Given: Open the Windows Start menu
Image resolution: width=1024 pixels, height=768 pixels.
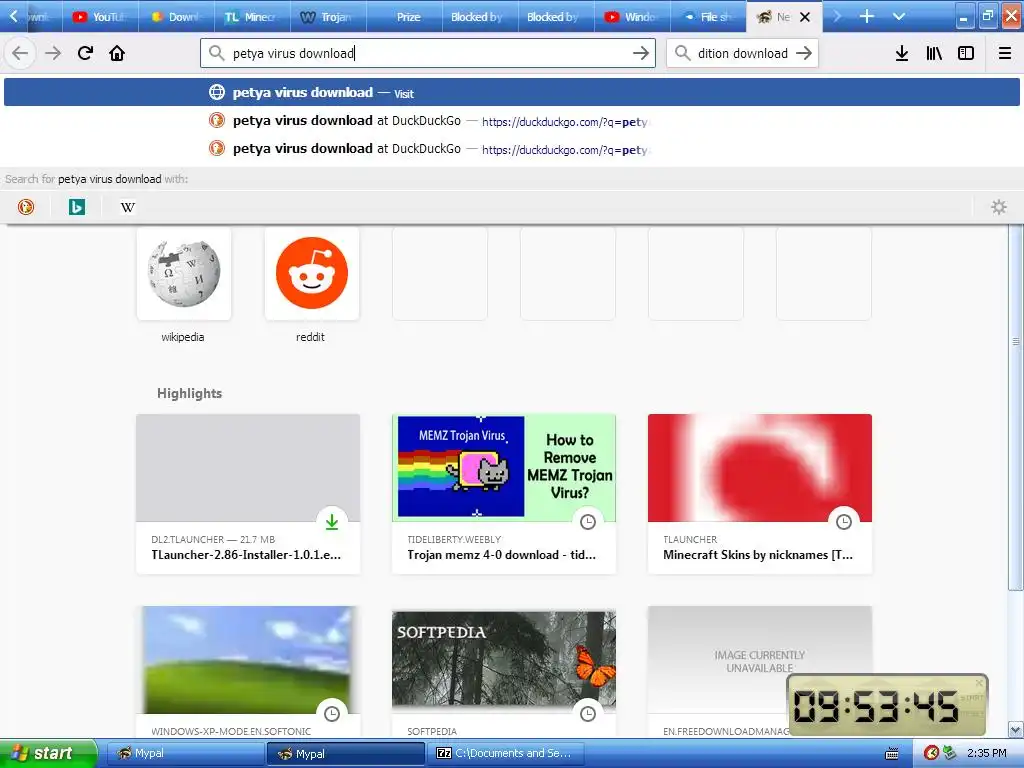Looking at the screenshot, I should (x=48, y=753).
